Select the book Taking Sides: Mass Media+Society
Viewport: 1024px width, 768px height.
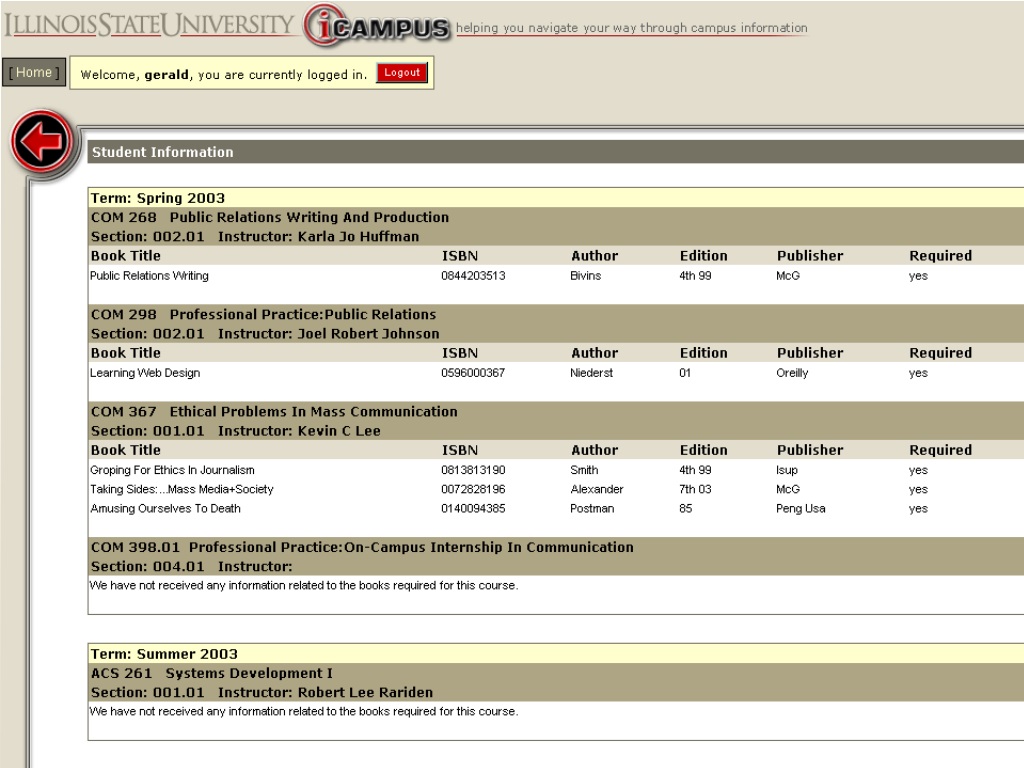pyautogui.click(x=182, y=489)
